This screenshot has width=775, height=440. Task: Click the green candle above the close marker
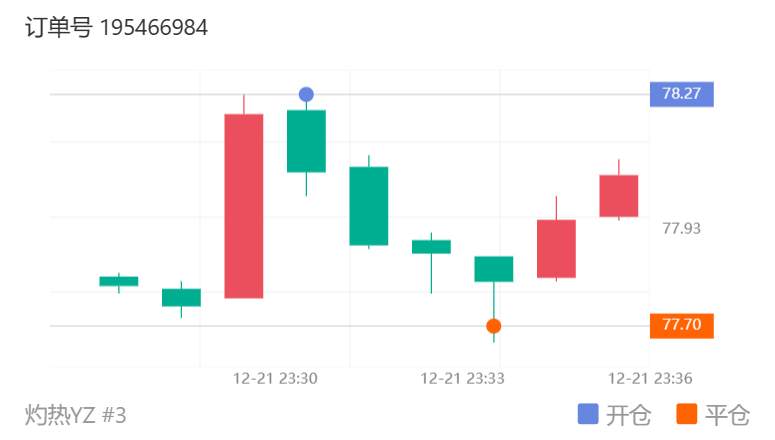494,269
